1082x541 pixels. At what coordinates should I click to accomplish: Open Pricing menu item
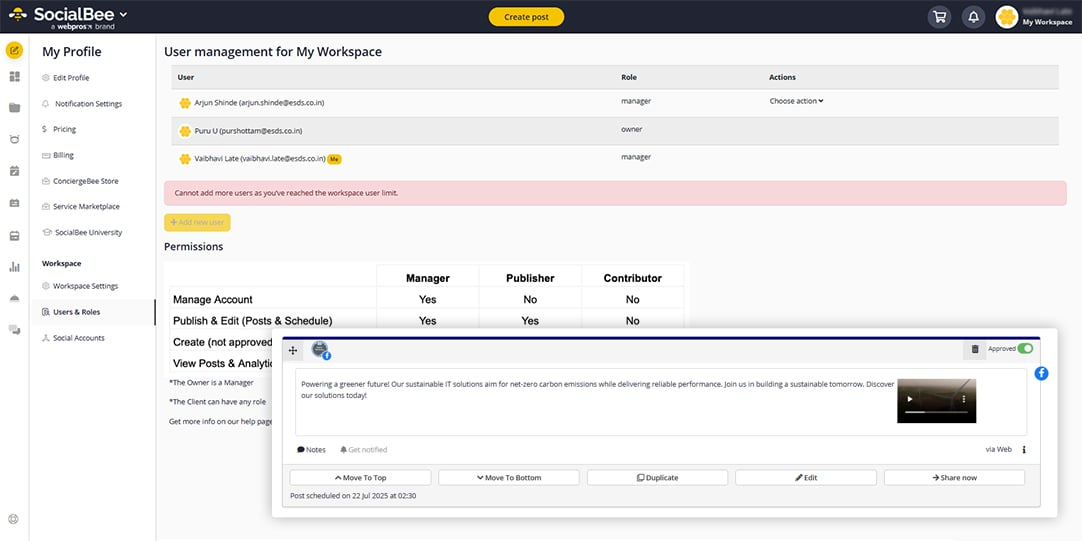click(x=59, y=129)
